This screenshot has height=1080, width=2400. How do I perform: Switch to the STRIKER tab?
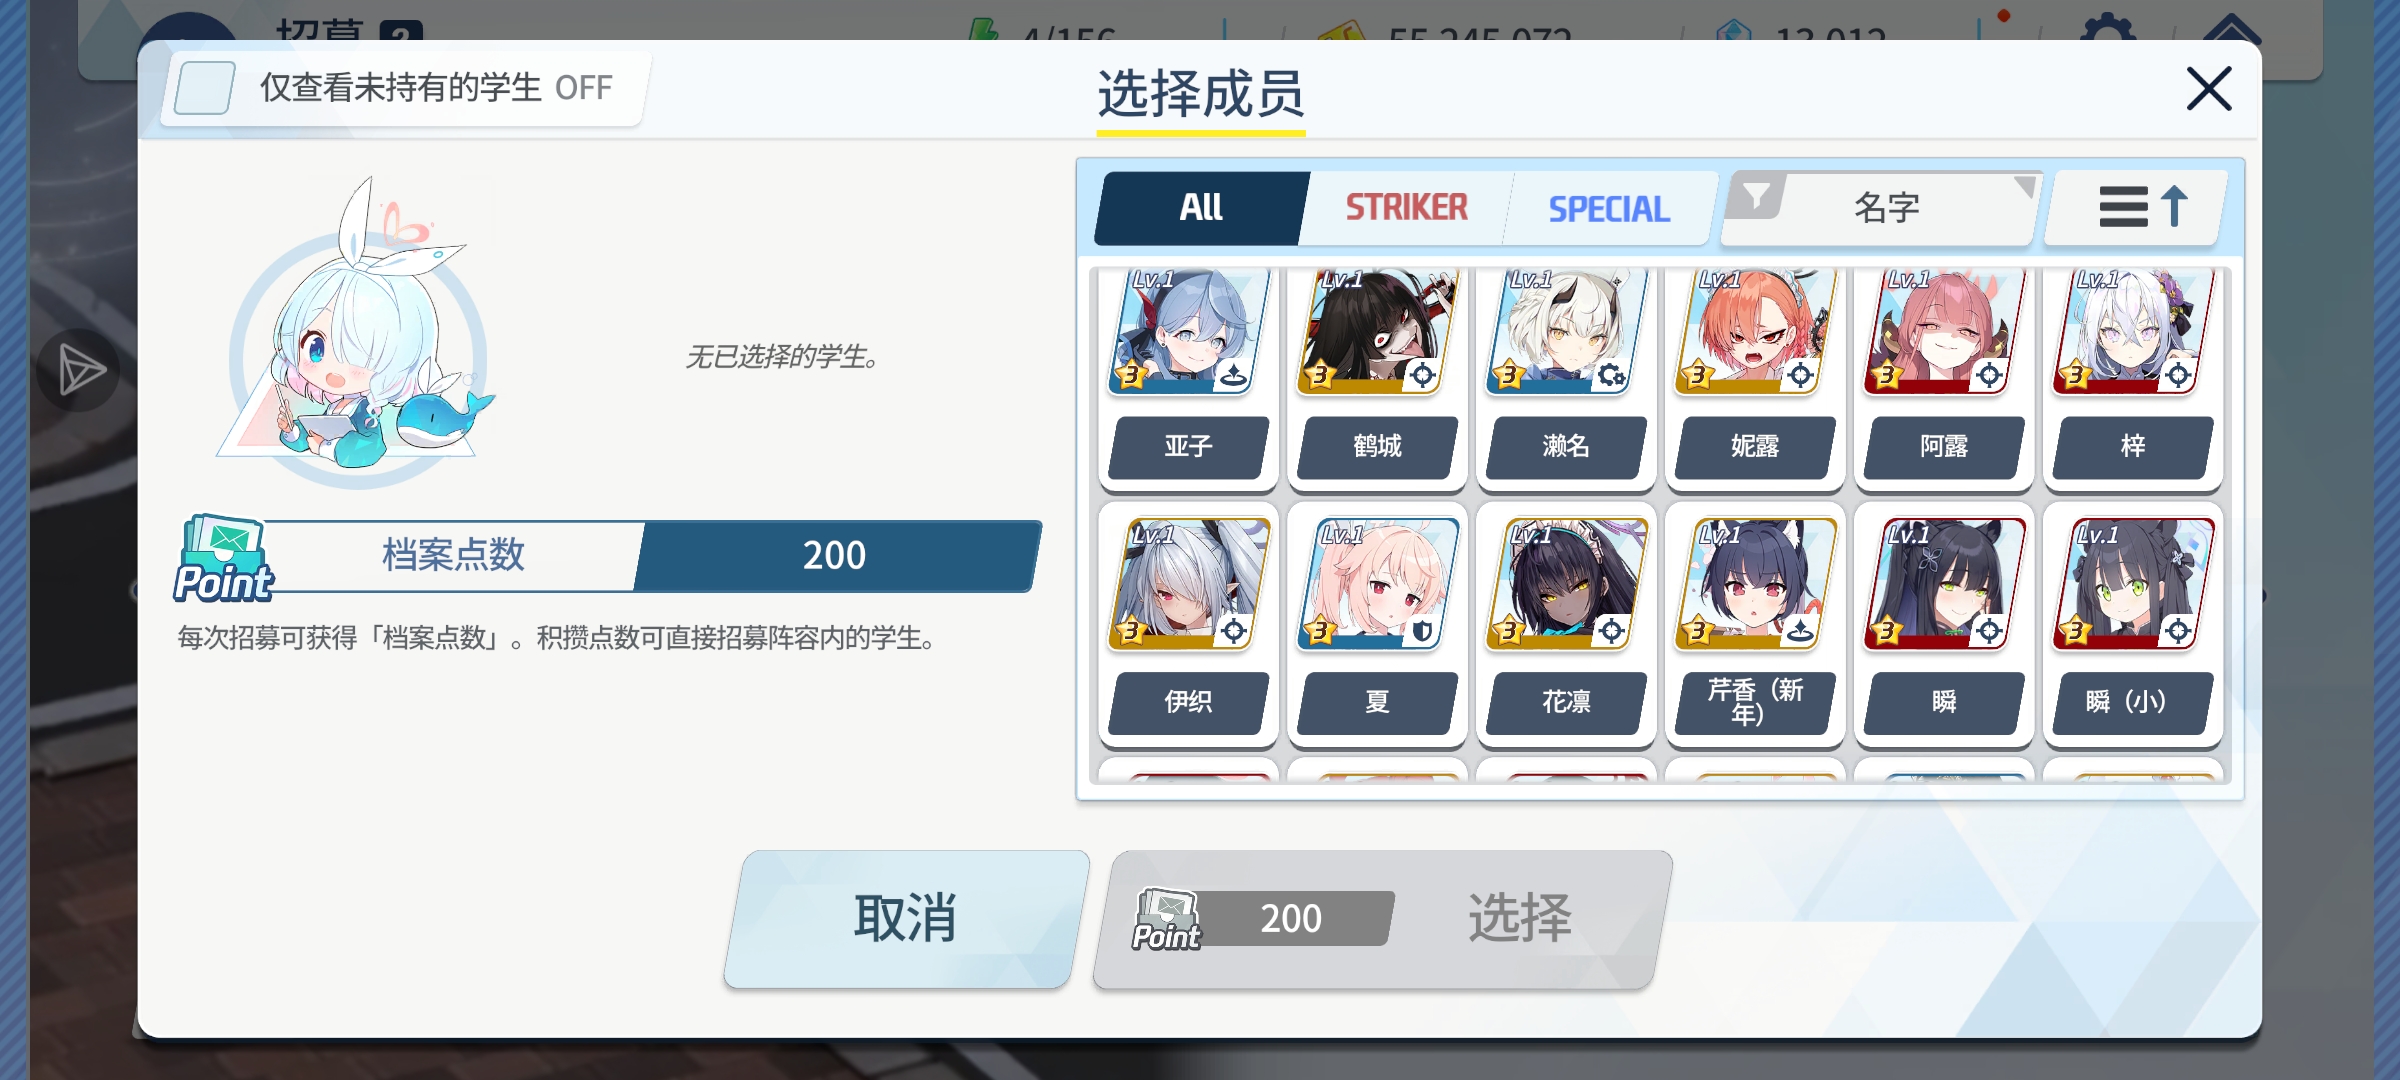[1406, 208]
